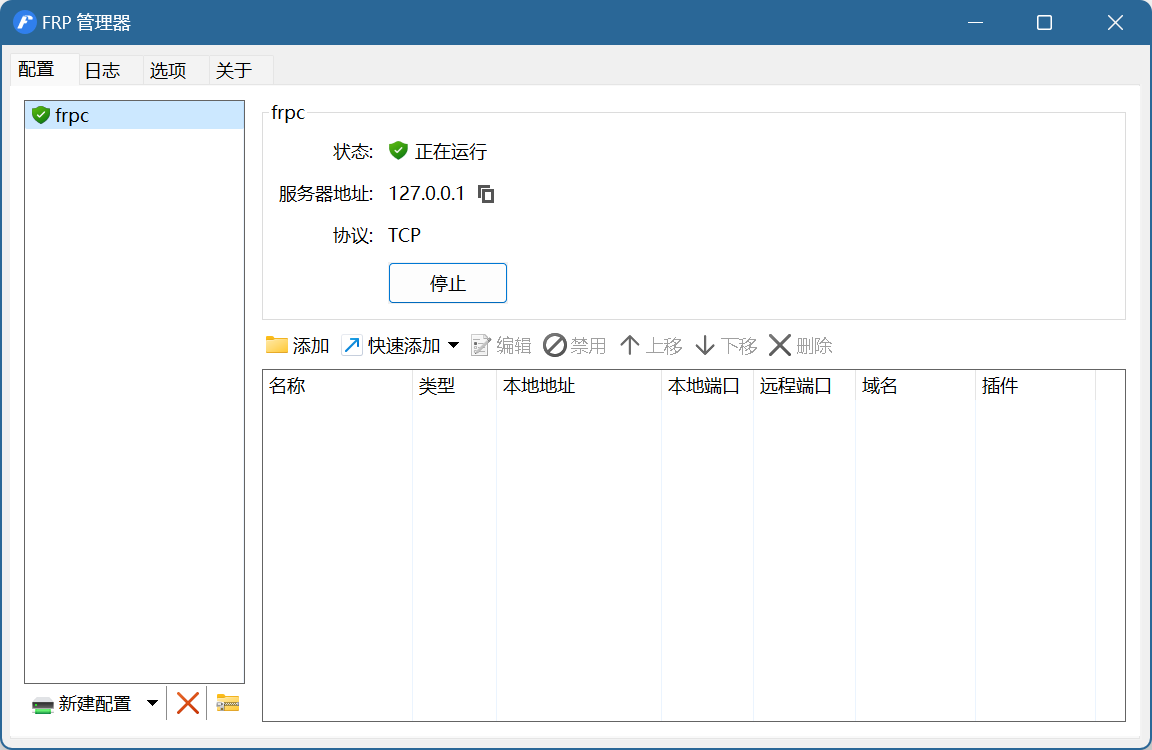
Task: Click the 删除 proxy X icon
Action: point(780,346)
